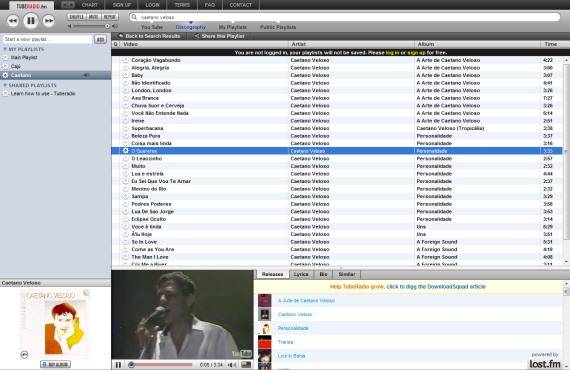Click the track list scroll-up arrow
This screenshot has width=570, height=370.
[566, 60]
